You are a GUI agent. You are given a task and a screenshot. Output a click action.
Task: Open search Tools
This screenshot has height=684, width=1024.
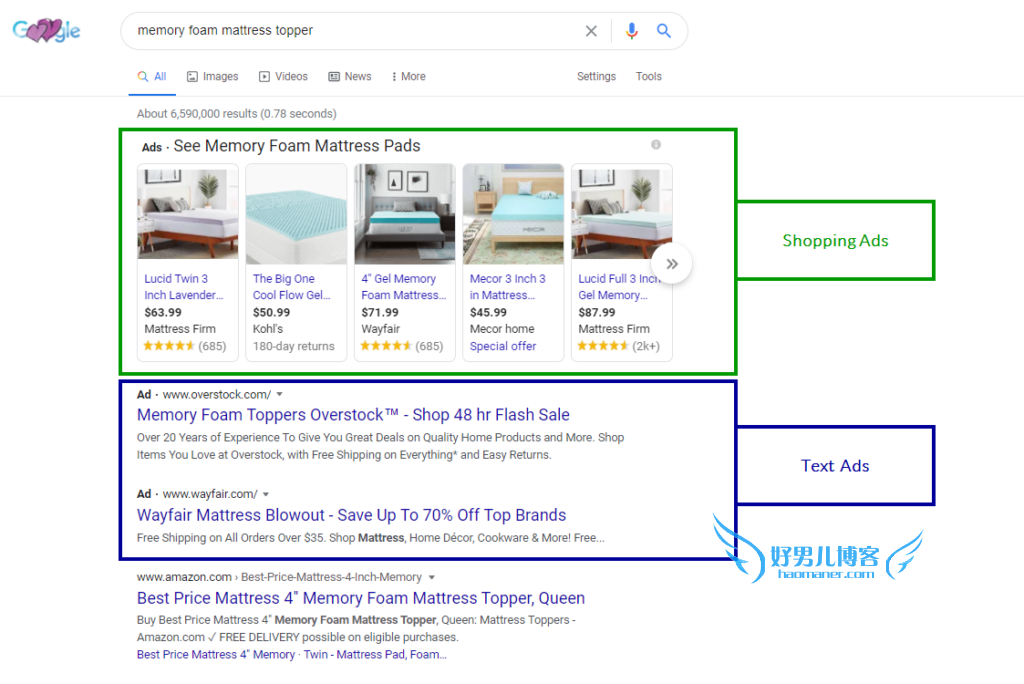click(648, 76)
